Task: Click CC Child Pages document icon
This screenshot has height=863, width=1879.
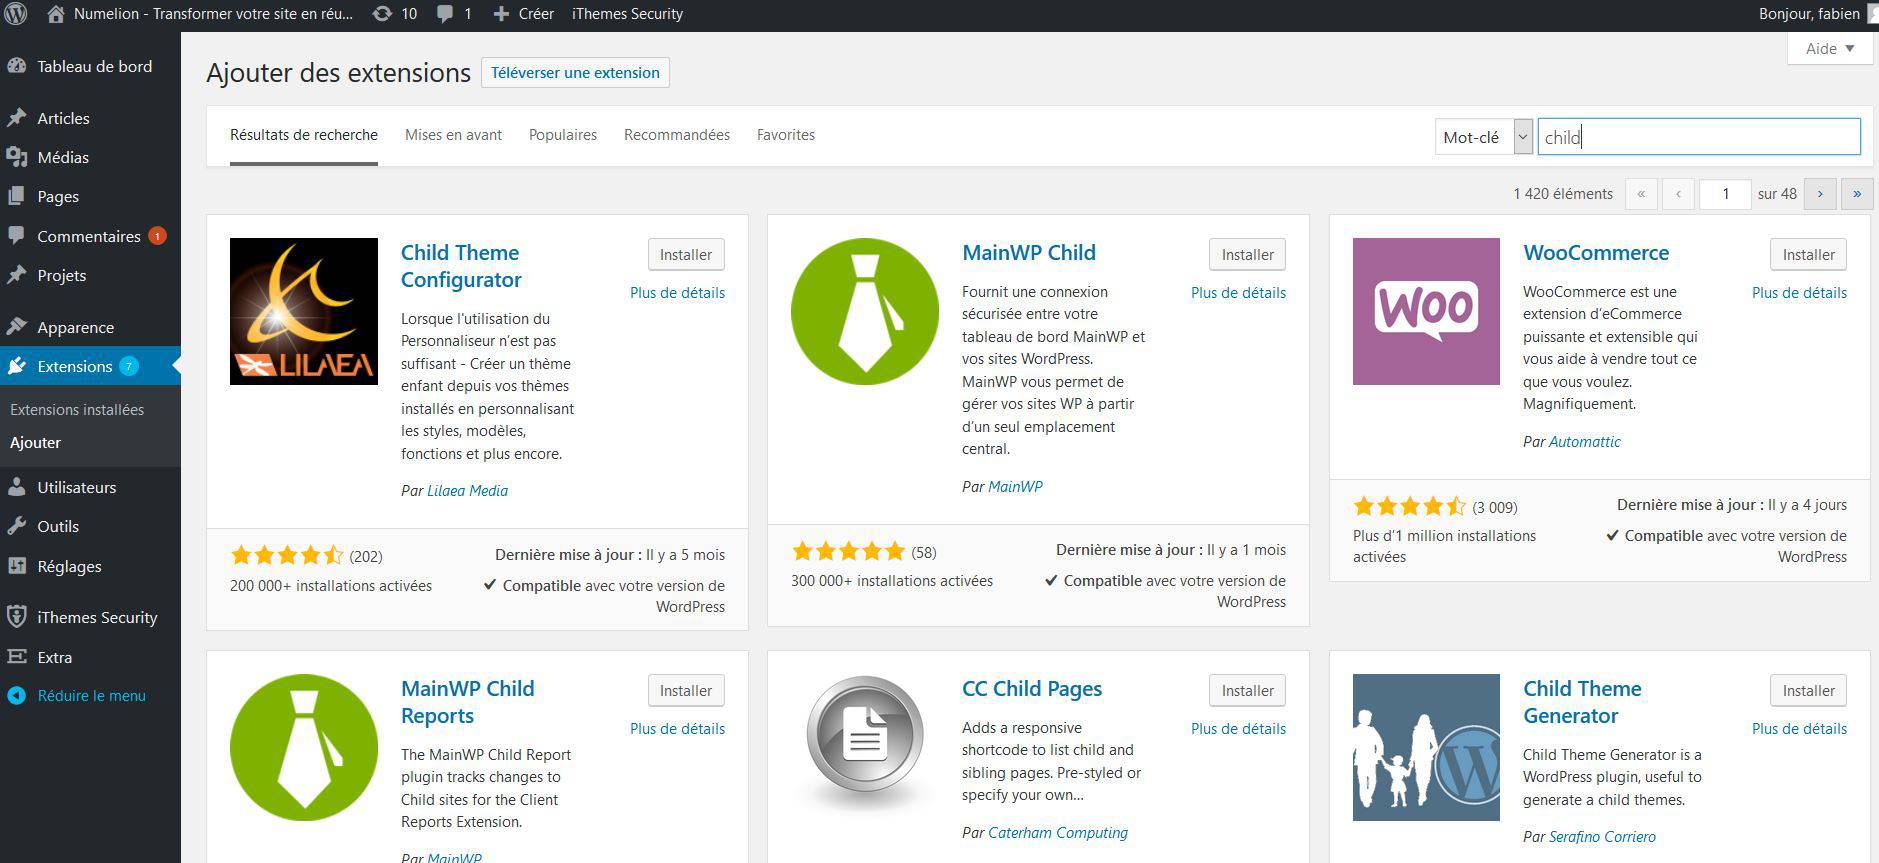Action: [x=865, y=745]
